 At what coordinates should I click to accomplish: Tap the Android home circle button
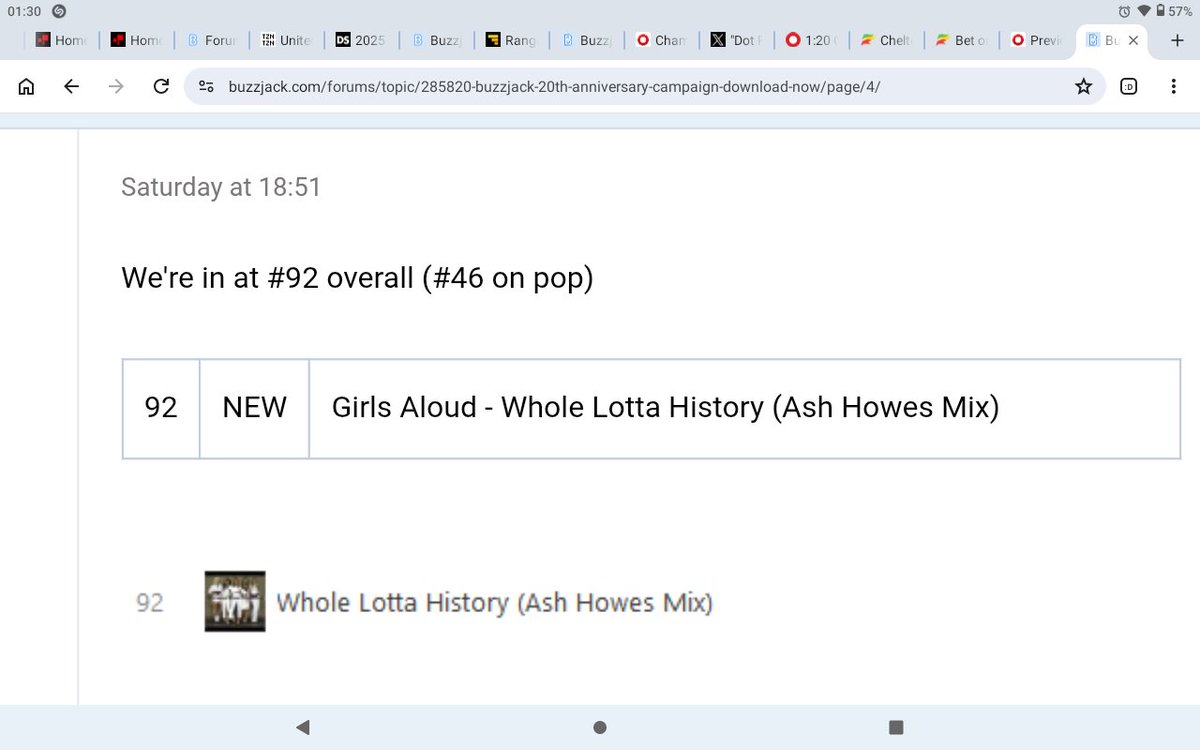coord(600,727)
